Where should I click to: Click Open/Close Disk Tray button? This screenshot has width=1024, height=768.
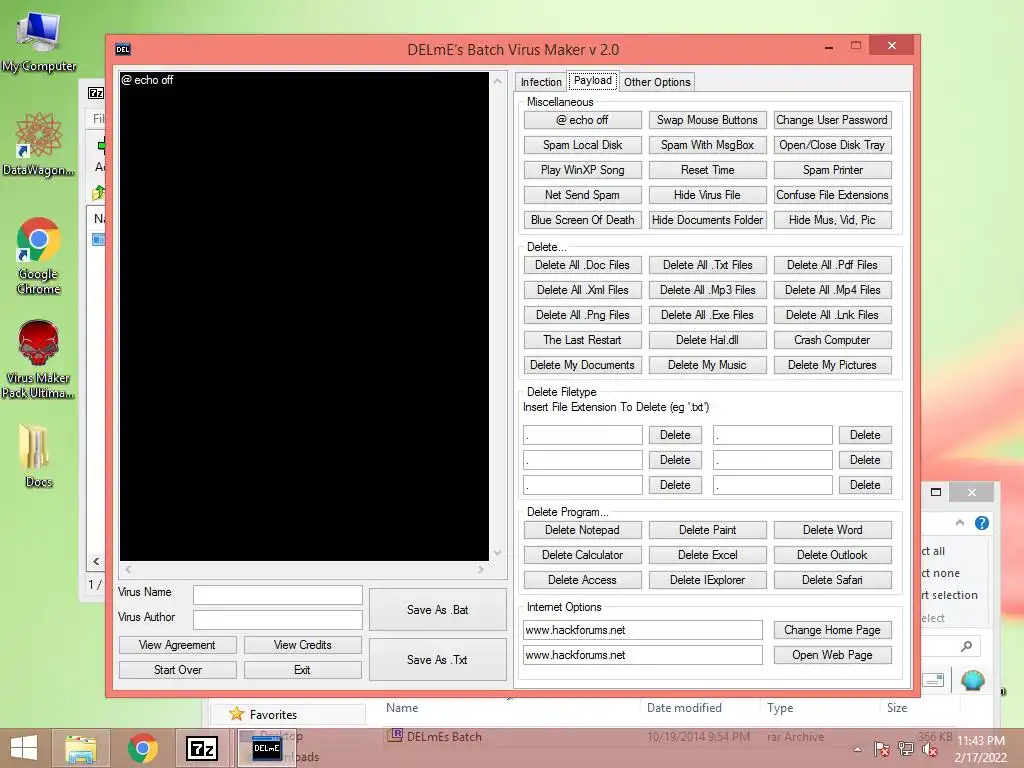832,145
